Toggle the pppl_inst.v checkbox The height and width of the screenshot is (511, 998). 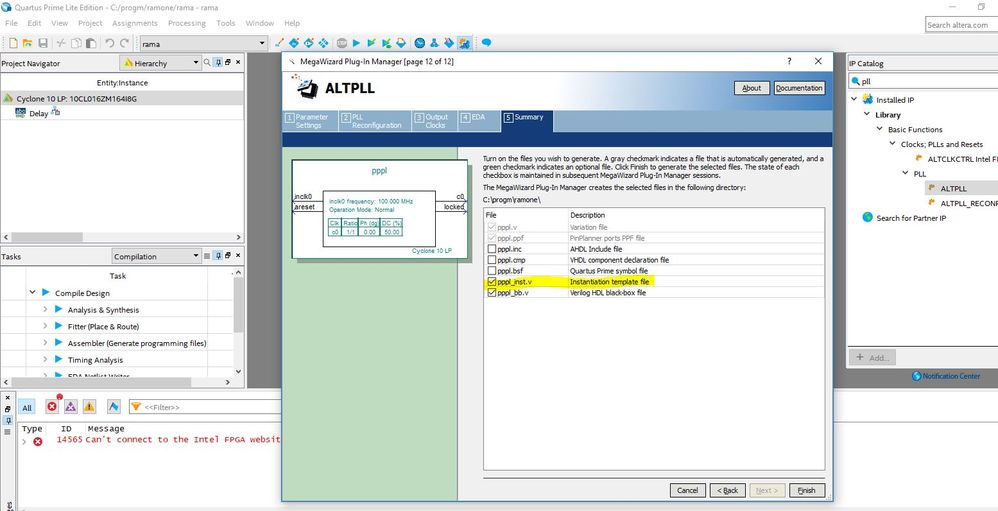[491, 281]
